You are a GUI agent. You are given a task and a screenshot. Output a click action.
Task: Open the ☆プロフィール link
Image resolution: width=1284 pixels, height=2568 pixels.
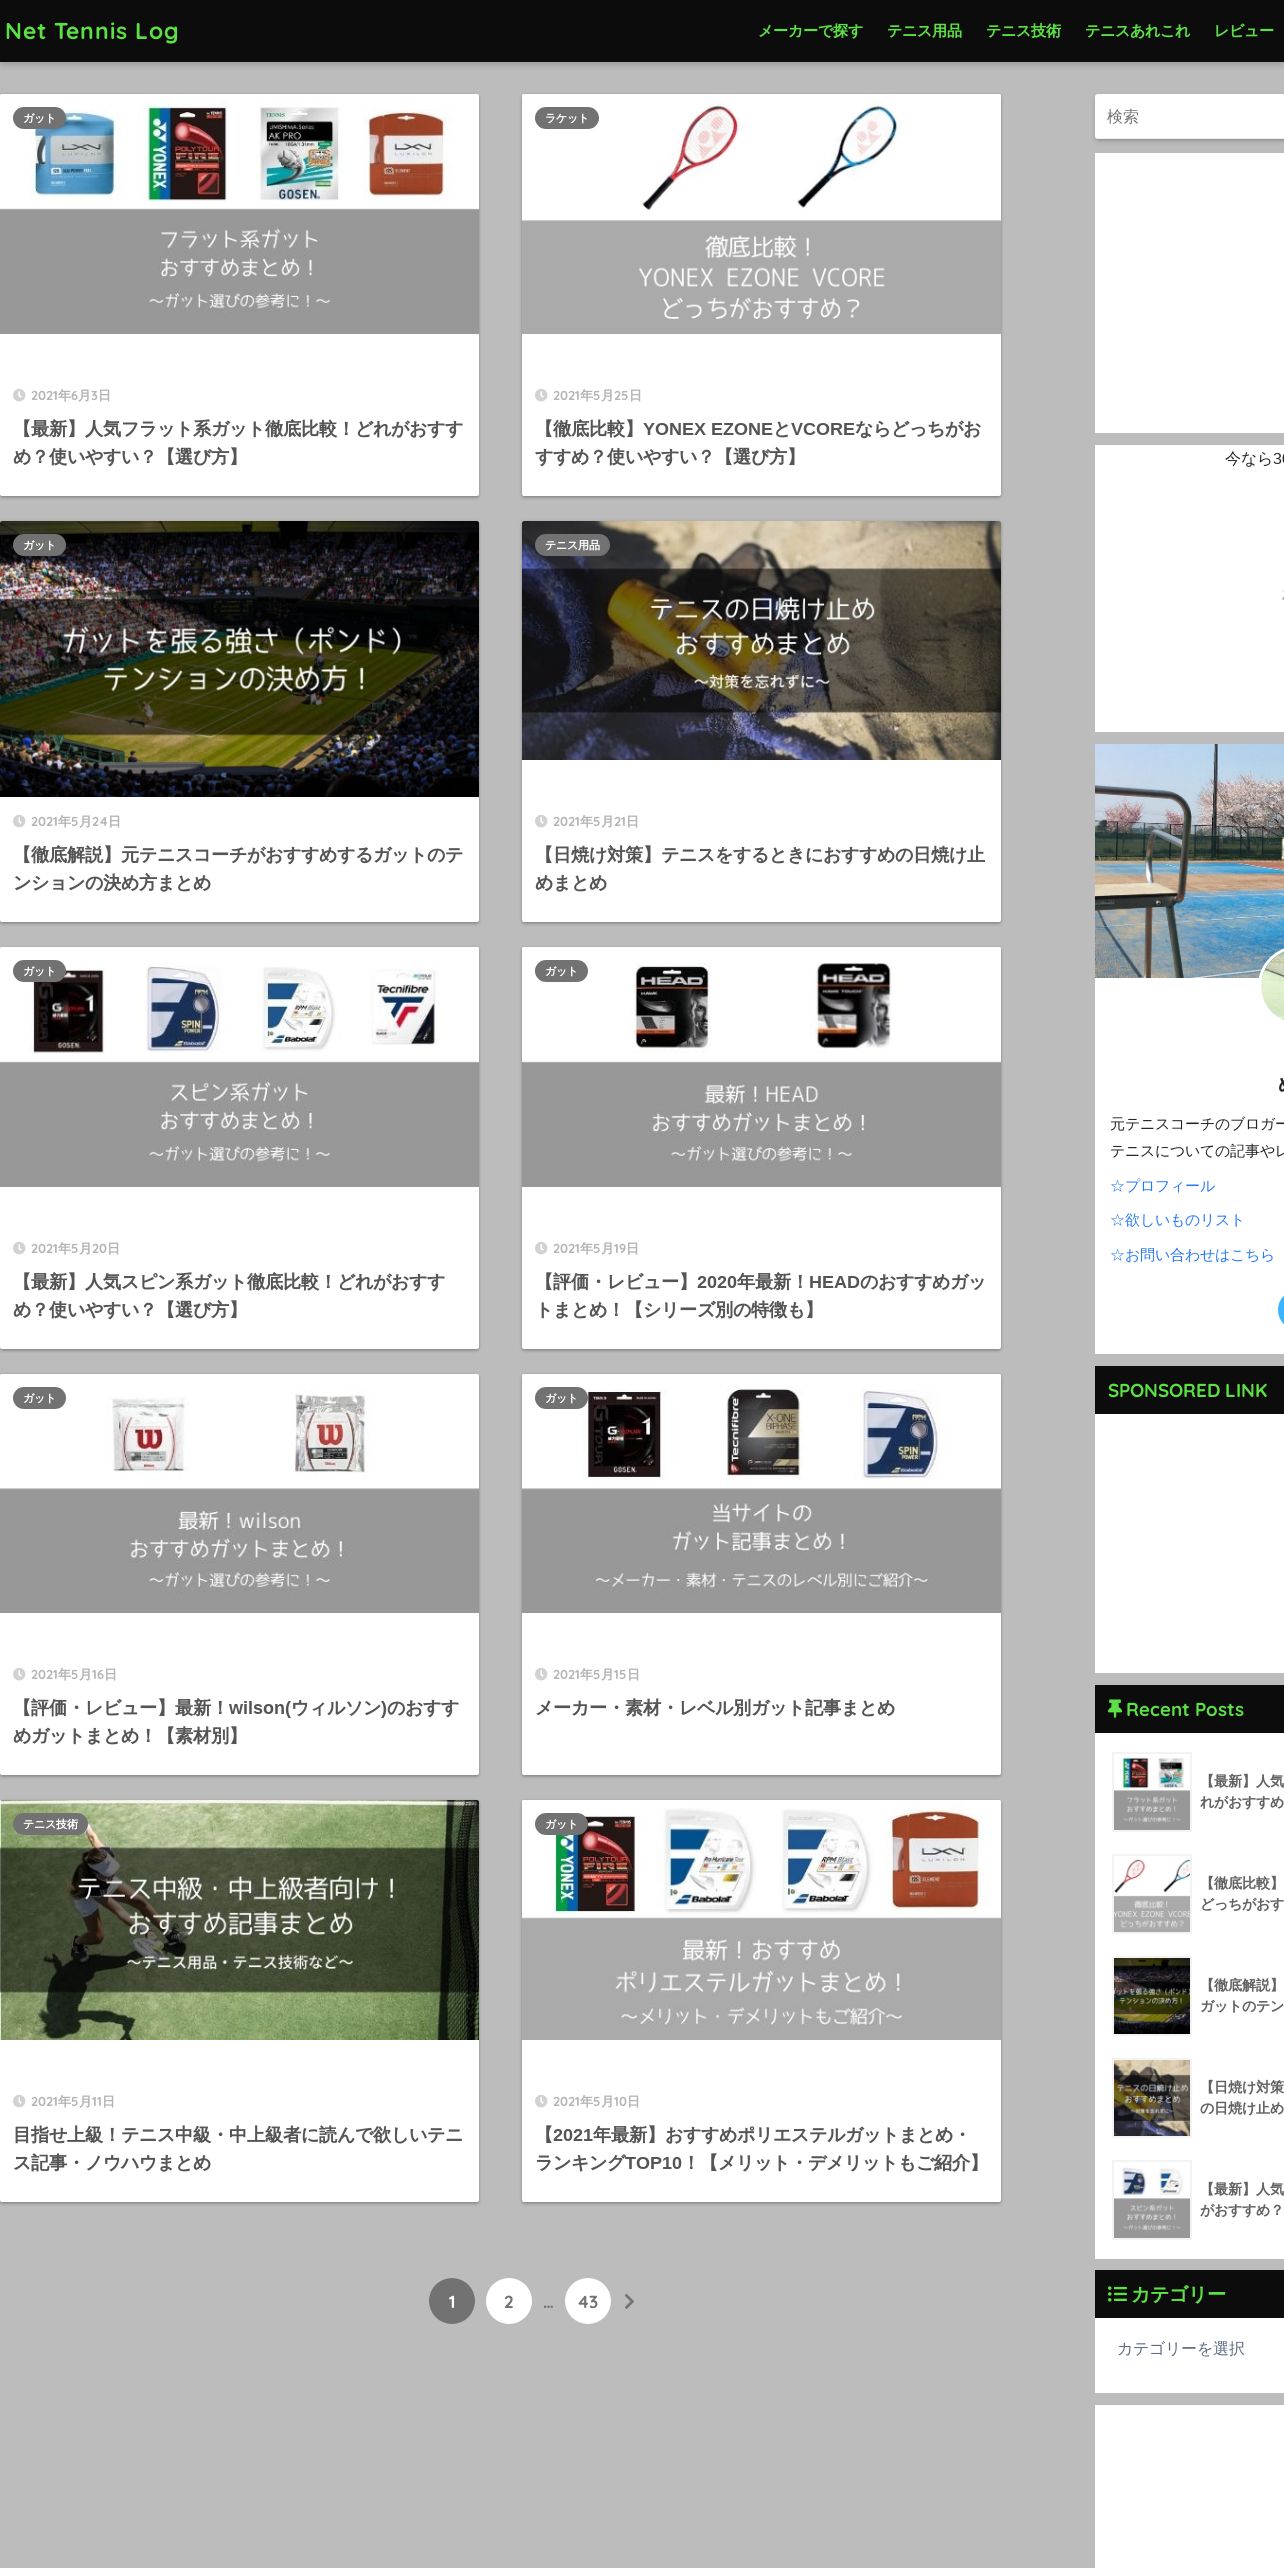[1163, 1185]
